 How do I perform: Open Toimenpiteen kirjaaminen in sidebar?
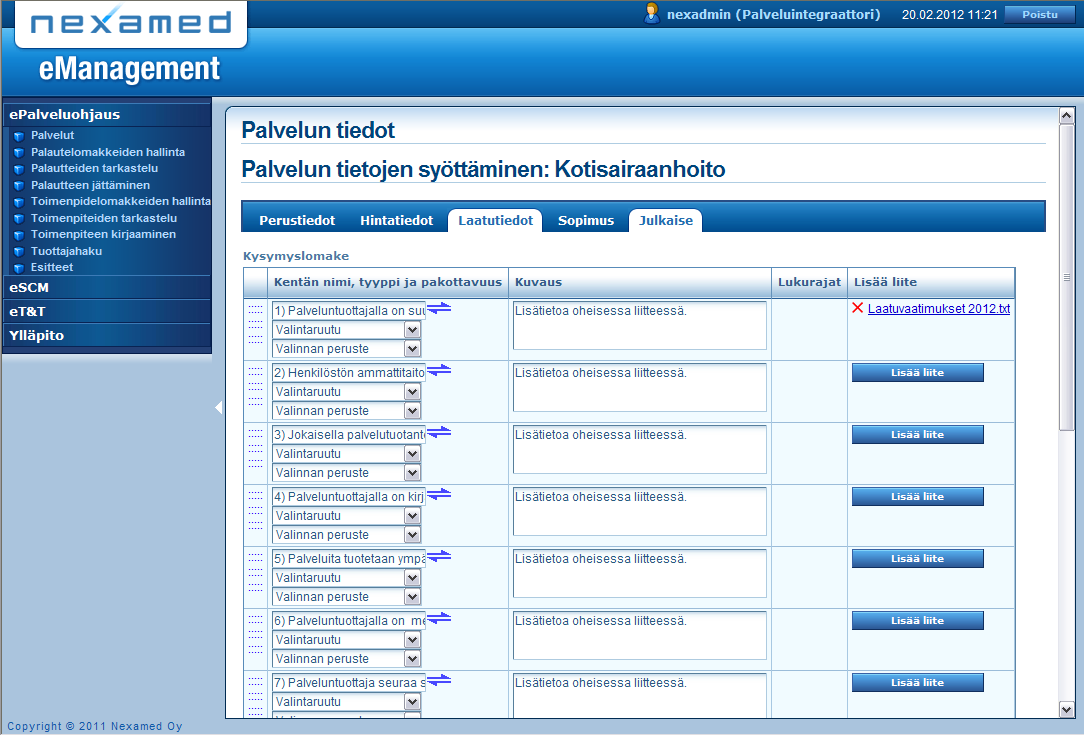(103, 234)
